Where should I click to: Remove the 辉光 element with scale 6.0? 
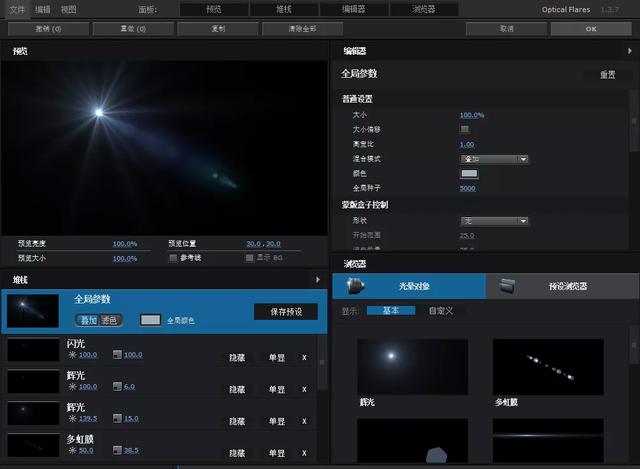(x=304, y=389)
